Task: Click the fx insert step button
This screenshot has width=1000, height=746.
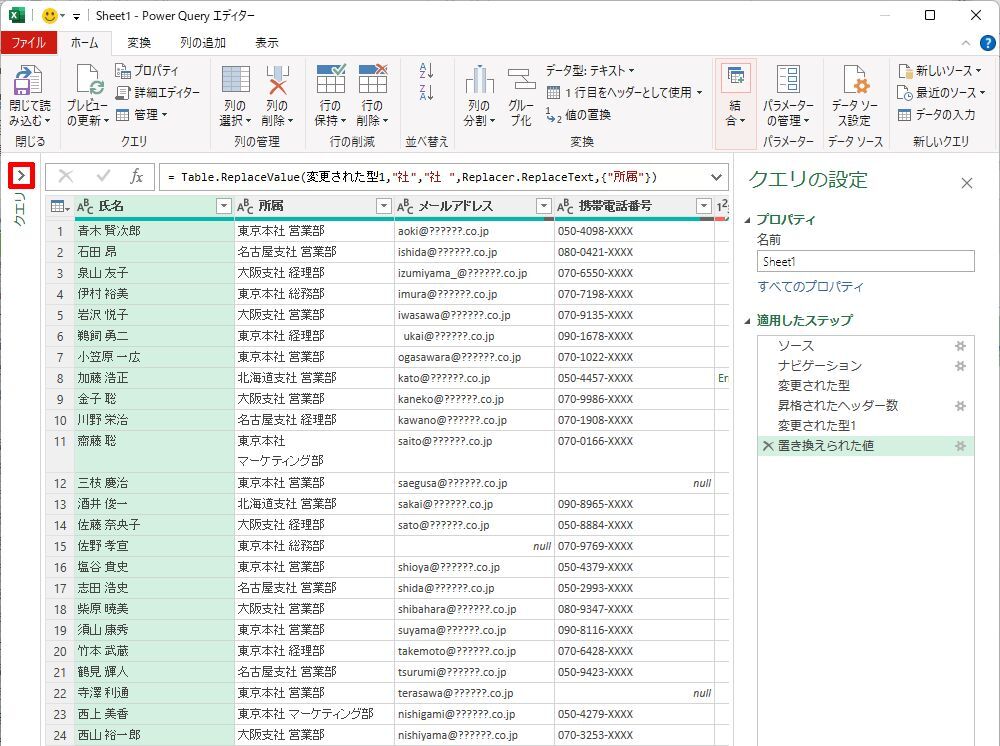Action: [136, 177]
